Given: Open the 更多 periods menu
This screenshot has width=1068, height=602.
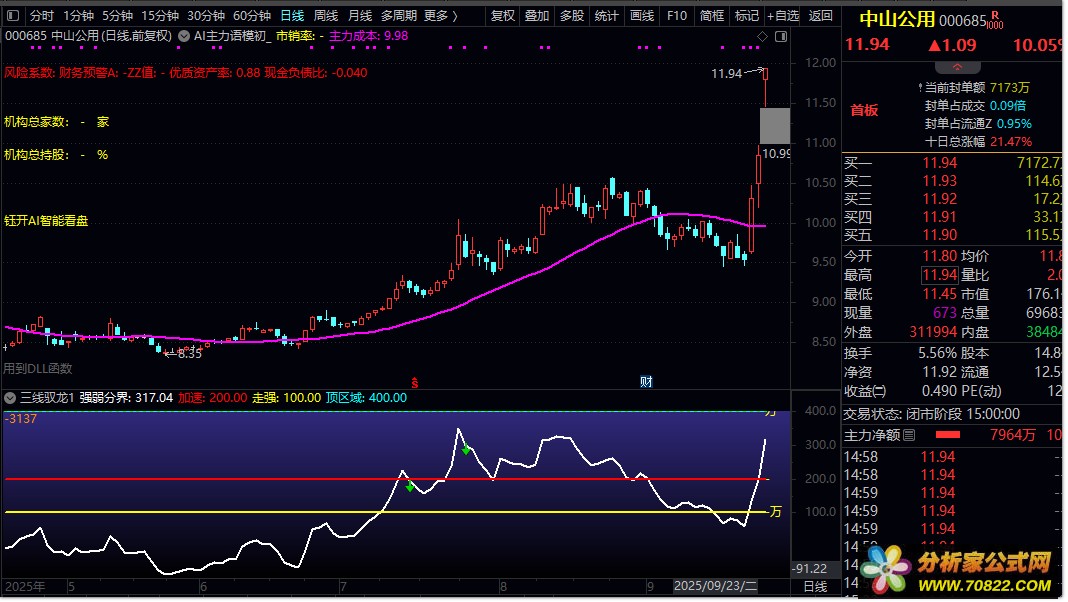Looking at the screenshot, I should (440, 16).
